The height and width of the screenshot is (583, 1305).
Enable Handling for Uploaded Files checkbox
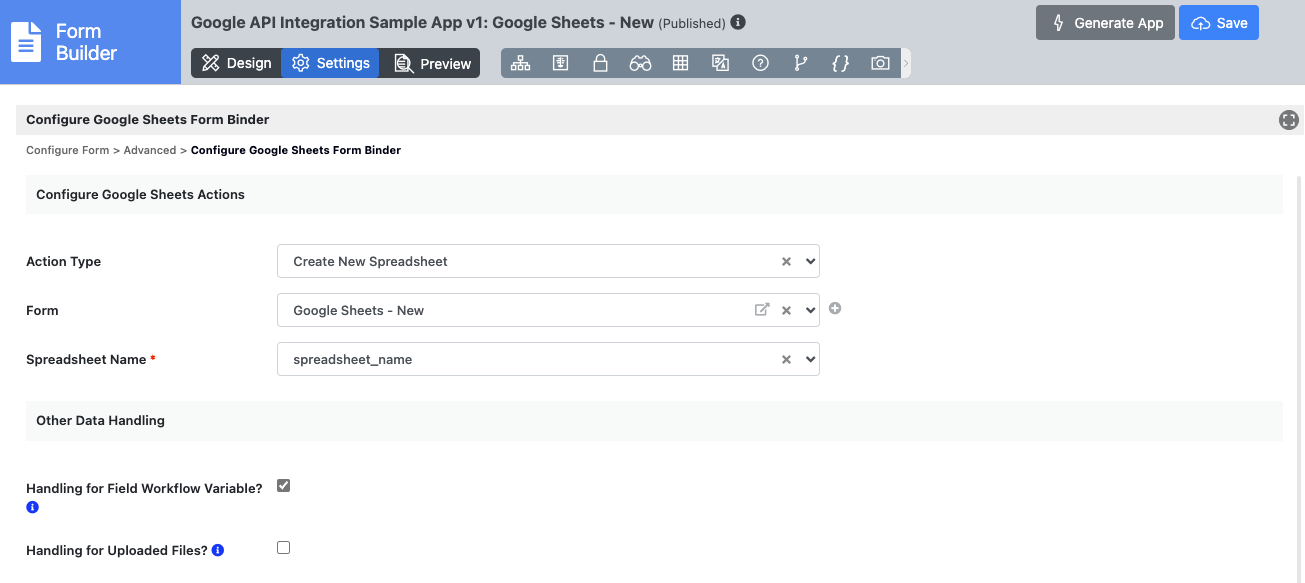click(283, 548)
